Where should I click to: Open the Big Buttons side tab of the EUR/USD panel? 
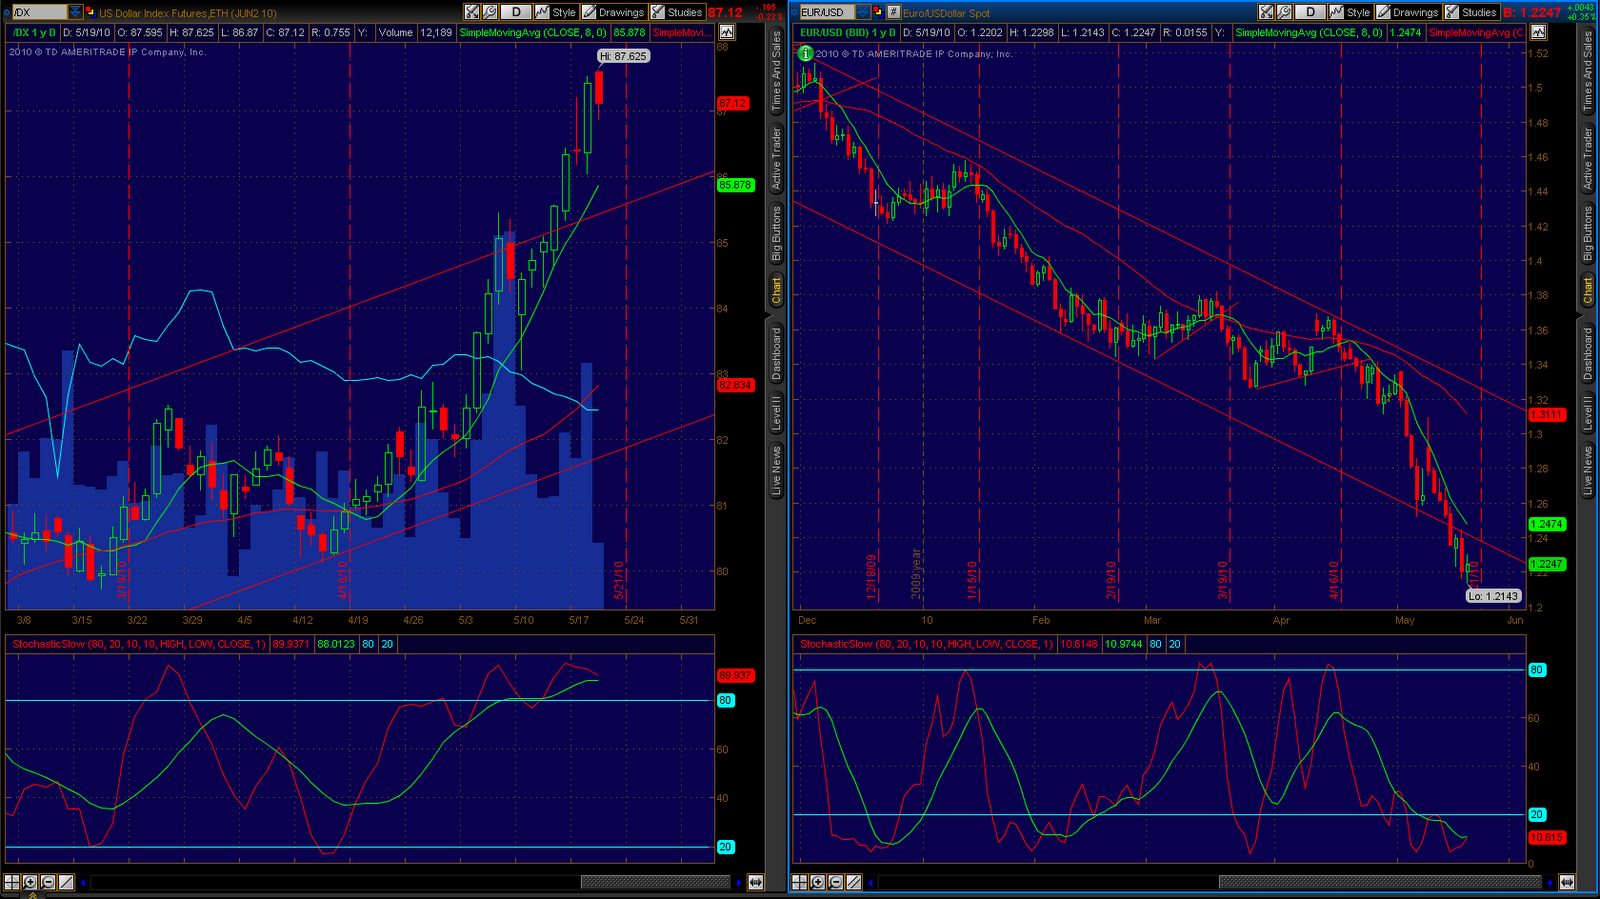[x=1588, y=233]
